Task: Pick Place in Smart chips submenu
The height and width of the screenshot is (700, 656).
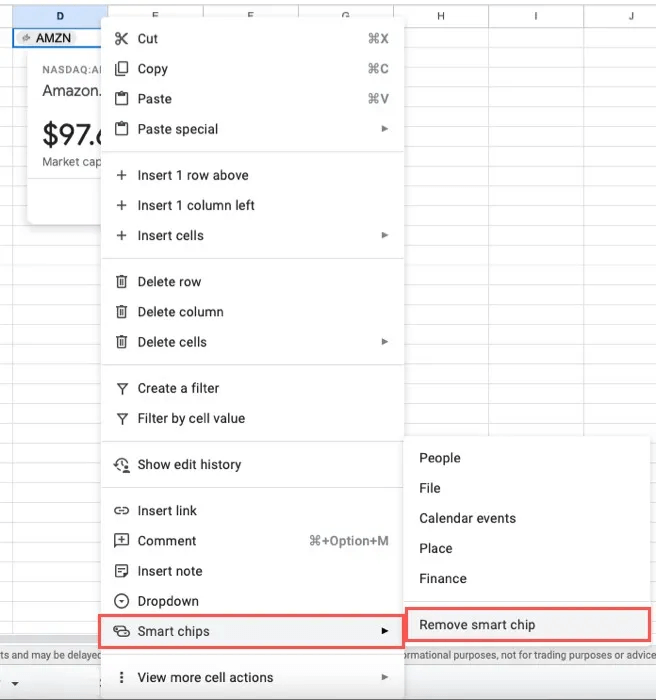Action: [526, 548]
